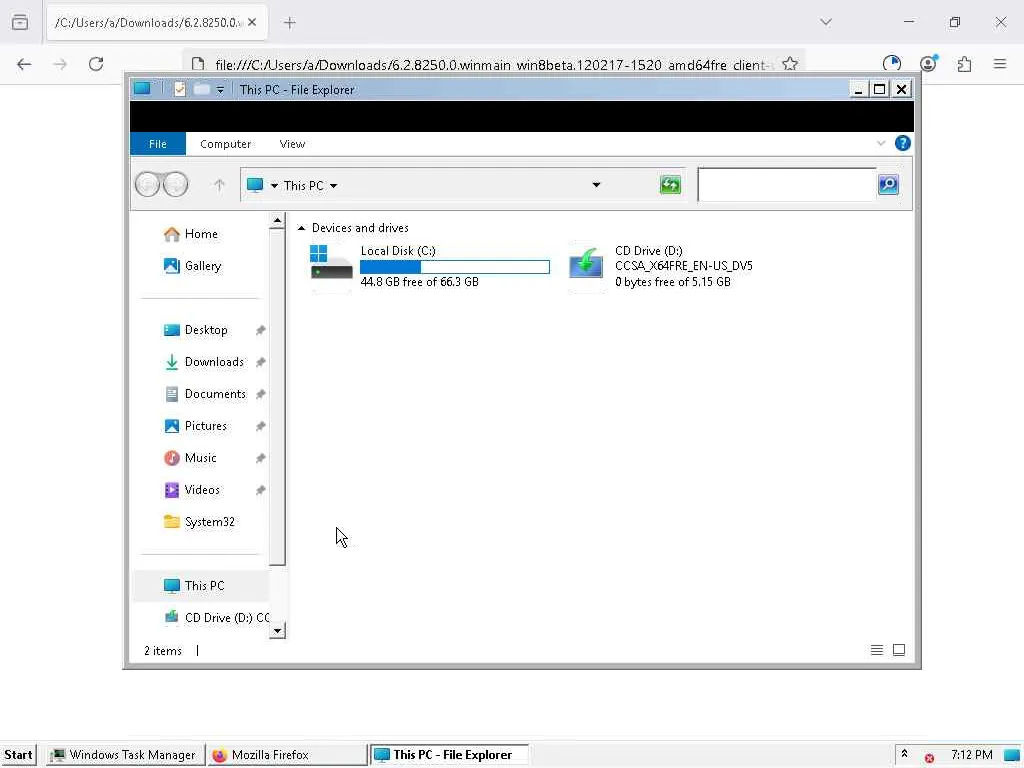Click the '44.8 GB free of 66.3 GB' text
The width and height of the screenshot is (1024, 768).
click(x=419, y=282)
